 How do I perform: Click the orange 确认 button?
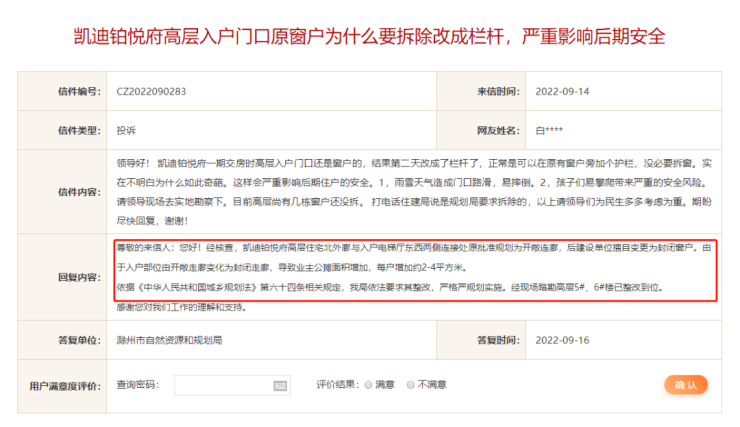pyautogui.click(x=686, y=385)
